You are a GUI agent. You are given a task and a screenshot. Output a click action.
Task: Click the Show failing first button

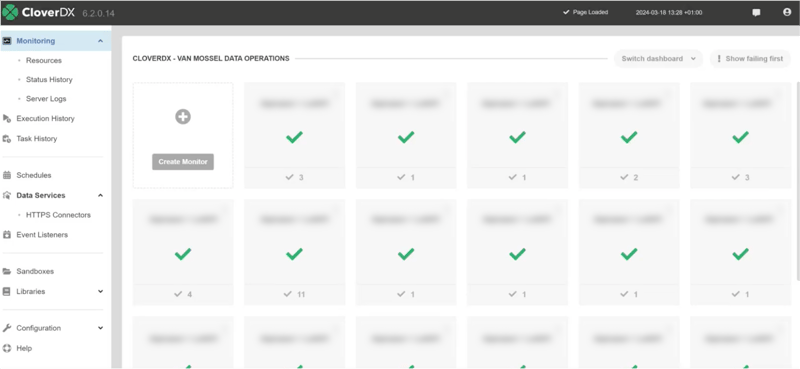(x=750, y=59)
